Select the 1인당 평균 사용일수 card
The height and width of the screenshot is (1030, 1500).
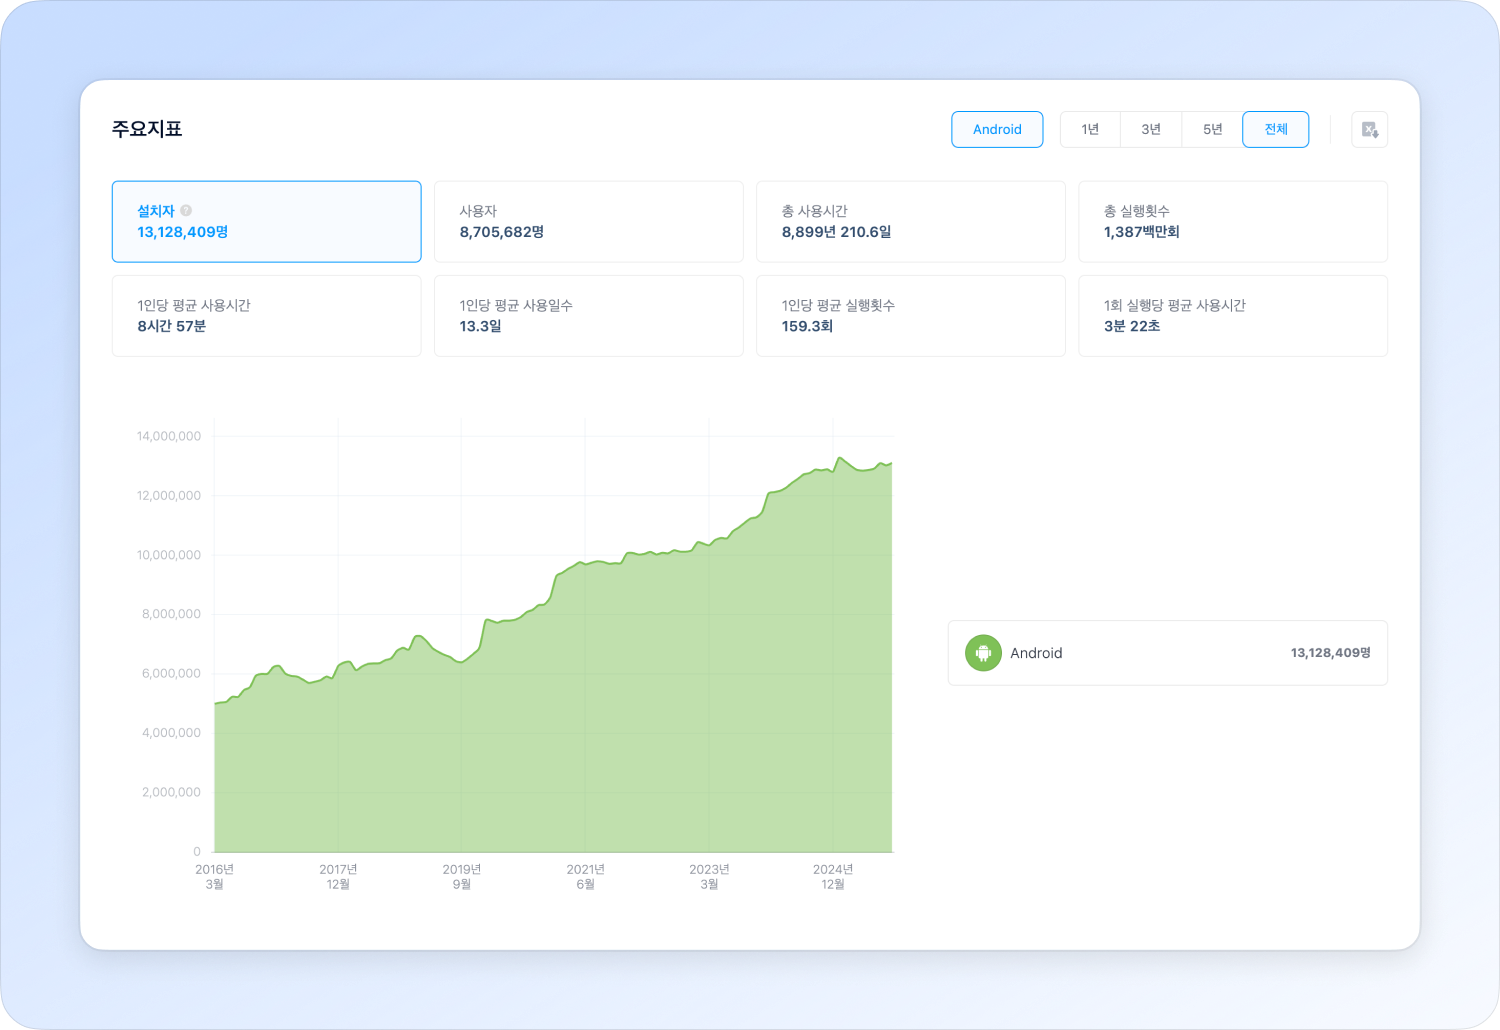tap(588, 316)
